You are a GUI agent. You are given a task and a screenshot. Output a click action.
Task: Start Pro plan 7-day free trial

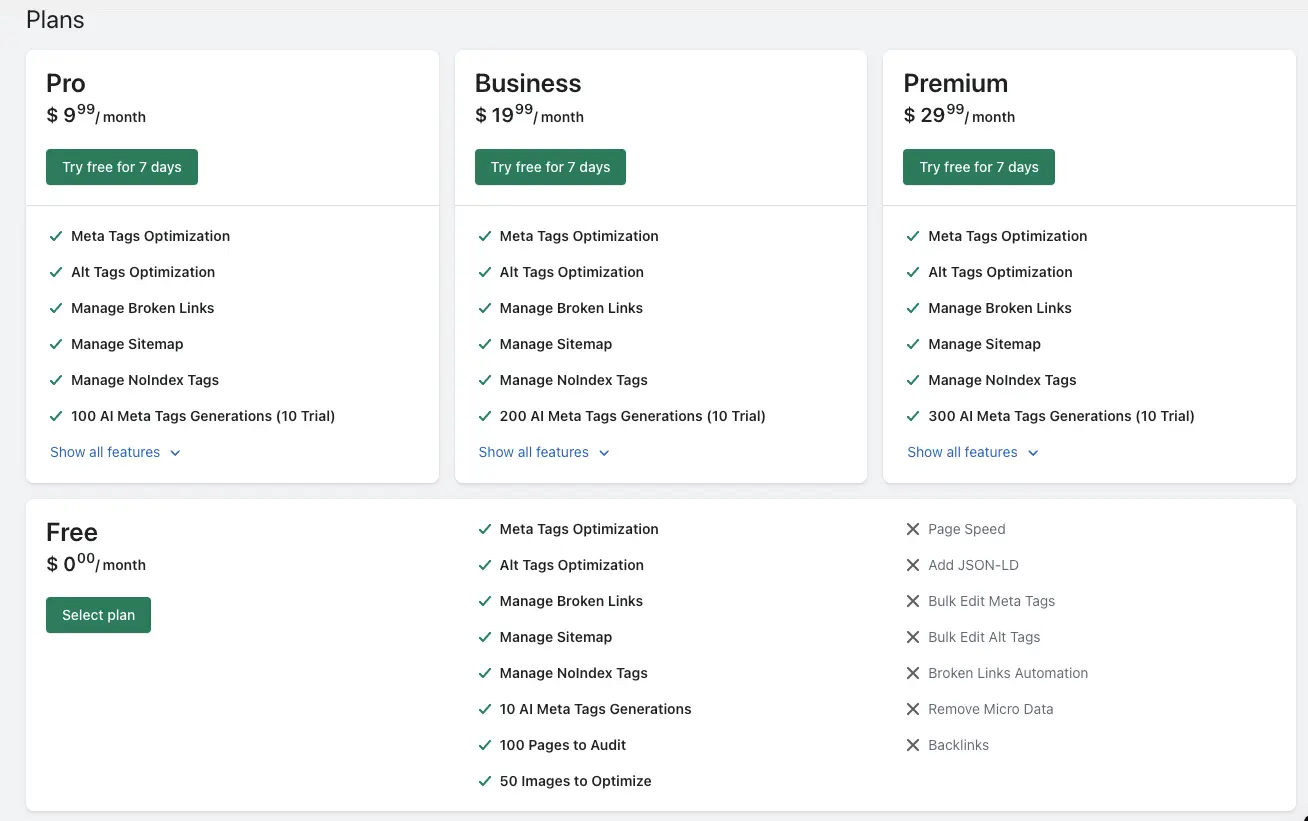pyautogui.click(x=122, y=167)
